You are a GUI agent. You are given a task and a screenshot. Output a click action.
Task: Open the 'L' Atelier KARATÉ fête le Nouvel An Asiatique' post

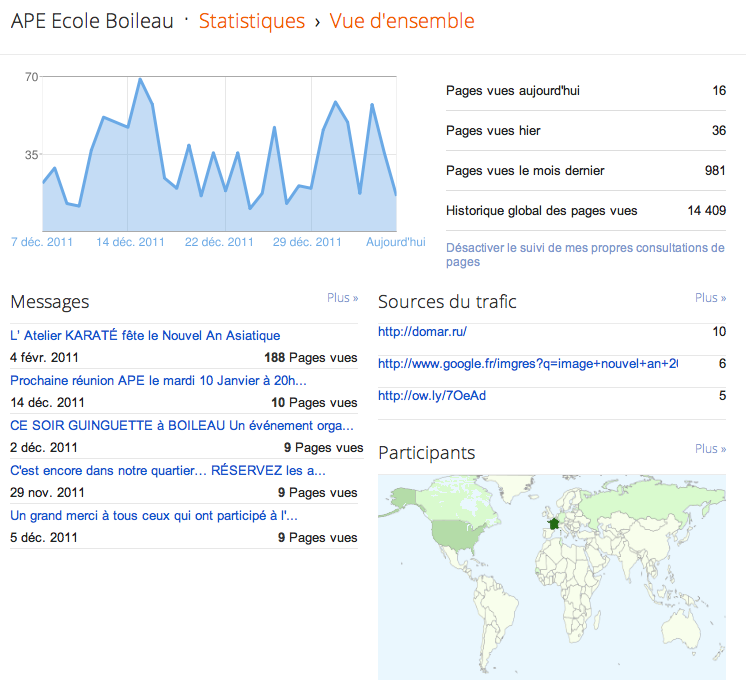click(145, 336)
